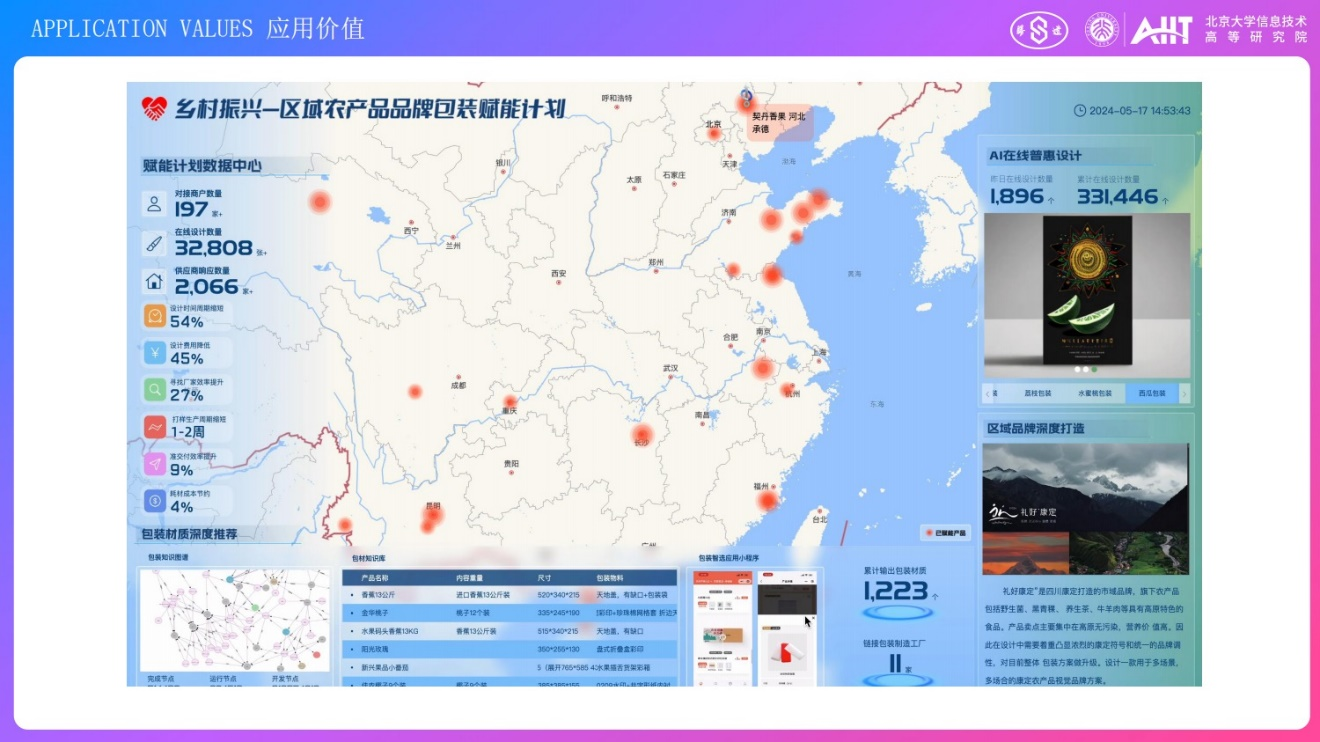Click the green magnifier factory search icon

[154, 389]
